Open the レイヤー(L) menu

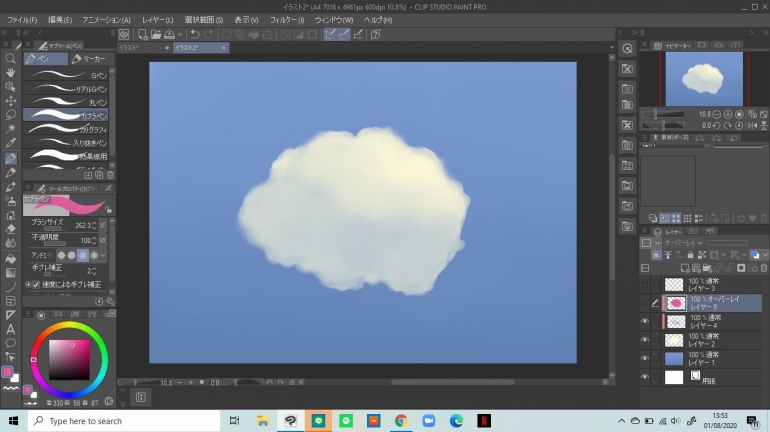pos(158,20)
